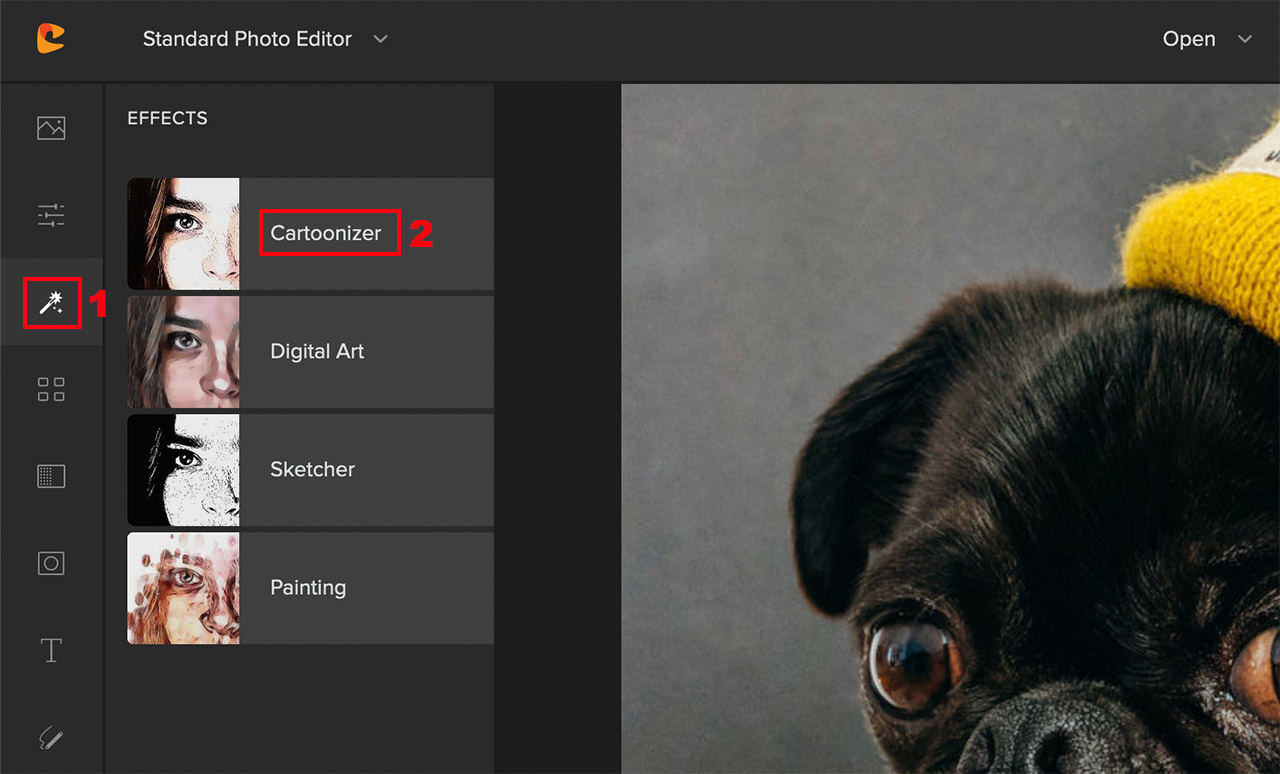The image size is (1280, 774).
Task: Choose the Digital Art effect category
Action: 317,351
